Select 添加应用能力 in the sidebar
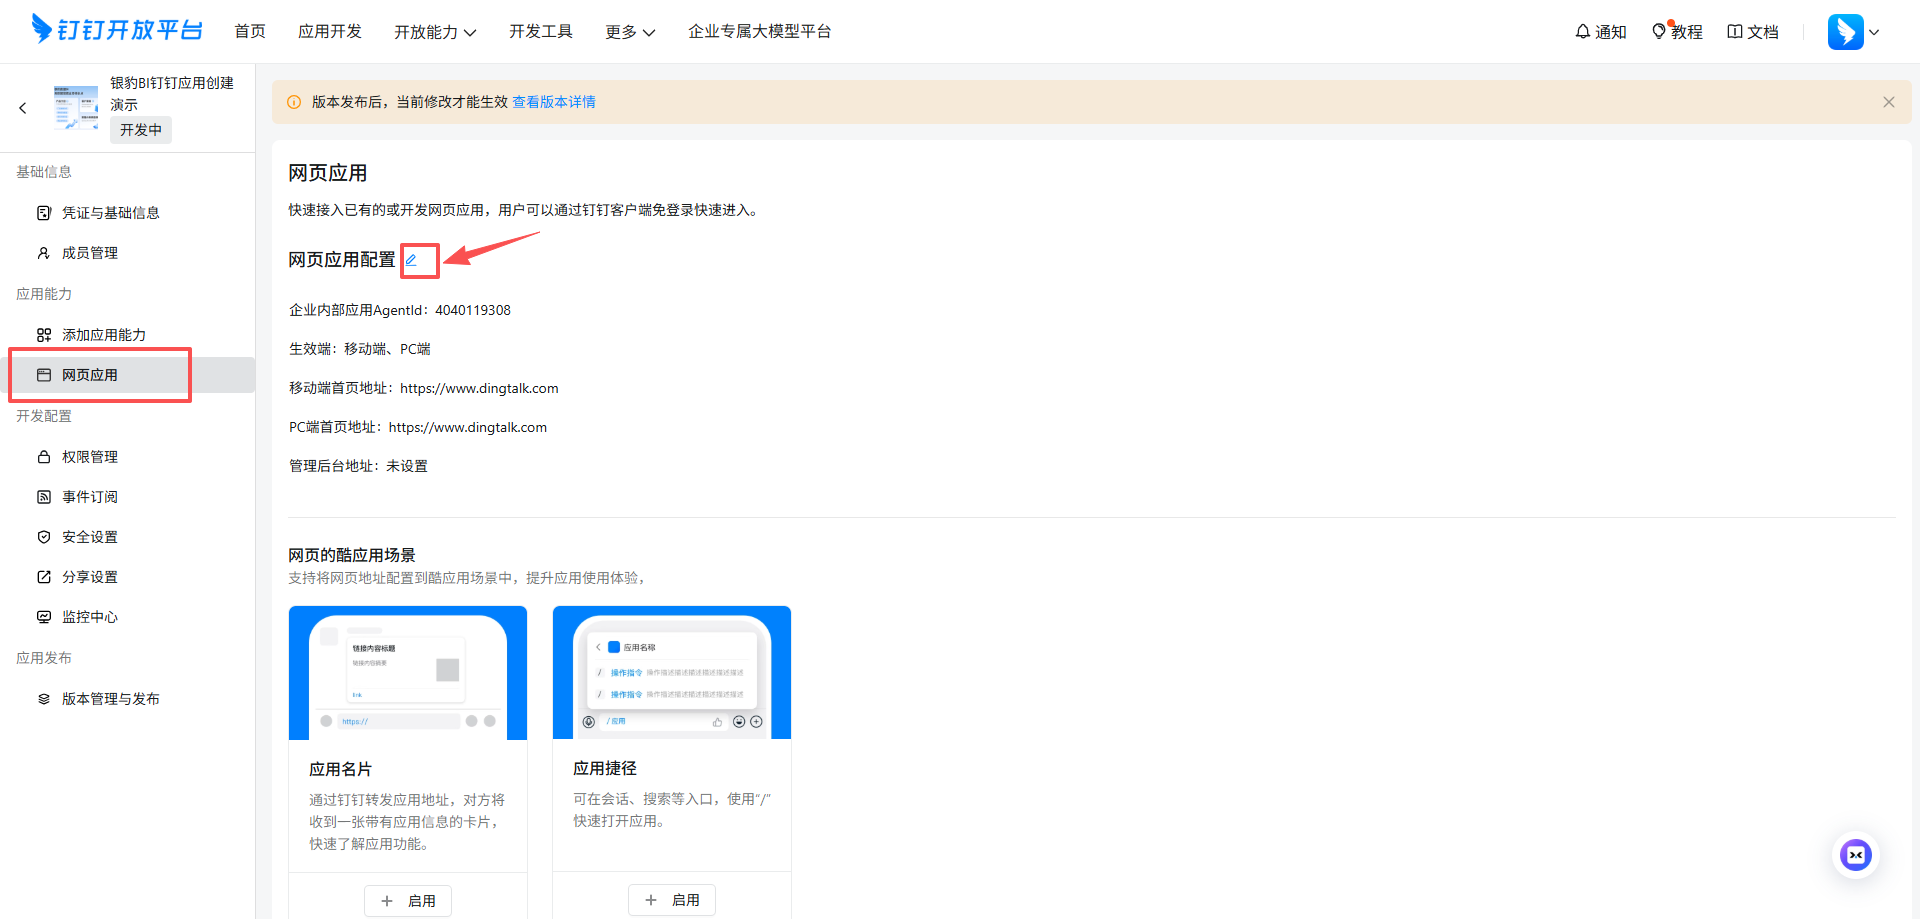Image resolution: width=1920 pixels, height=919 pixels. (103, 334)
